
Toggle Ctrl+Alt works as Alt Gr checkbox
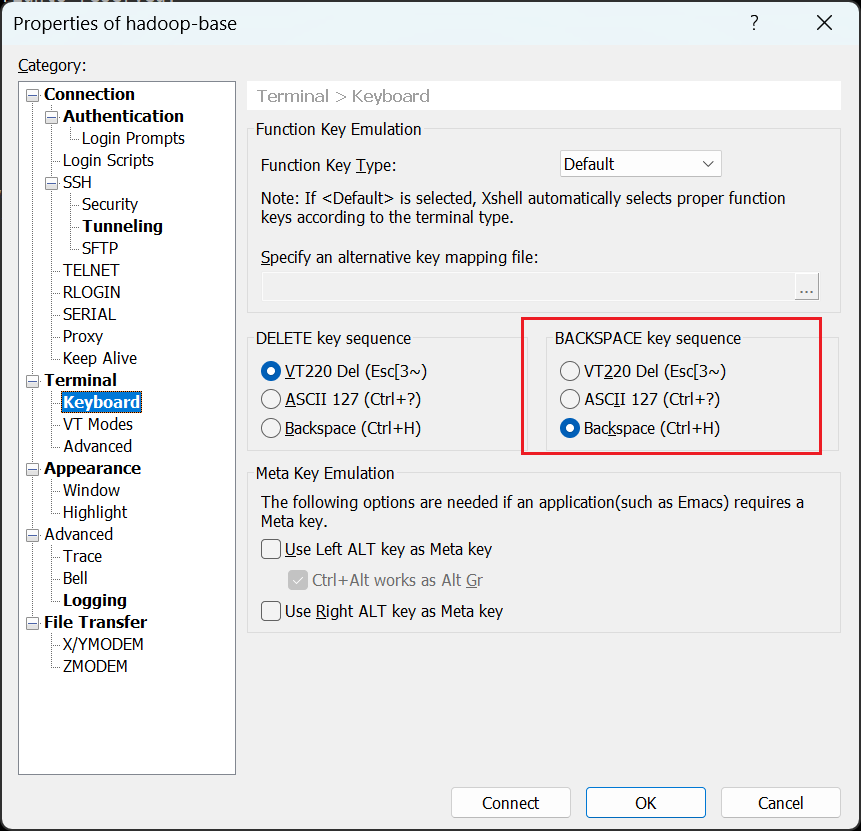[x=385, y=580]
